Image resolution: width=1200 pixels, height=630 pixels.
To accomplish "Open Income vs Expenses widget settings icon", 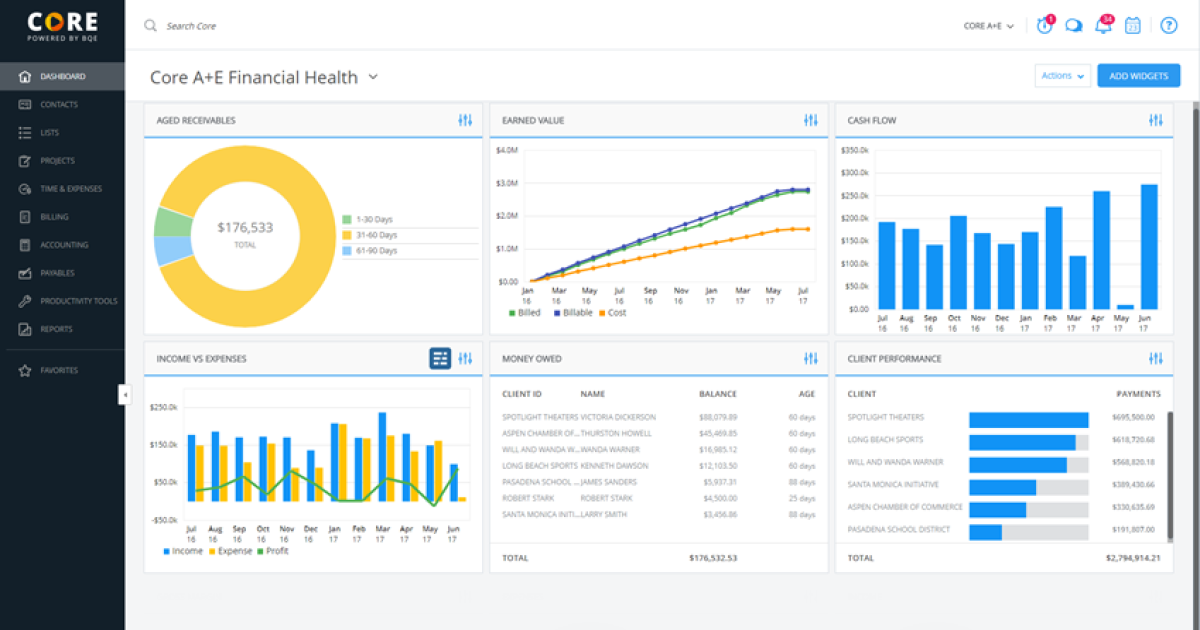I will tap(465, 358).
